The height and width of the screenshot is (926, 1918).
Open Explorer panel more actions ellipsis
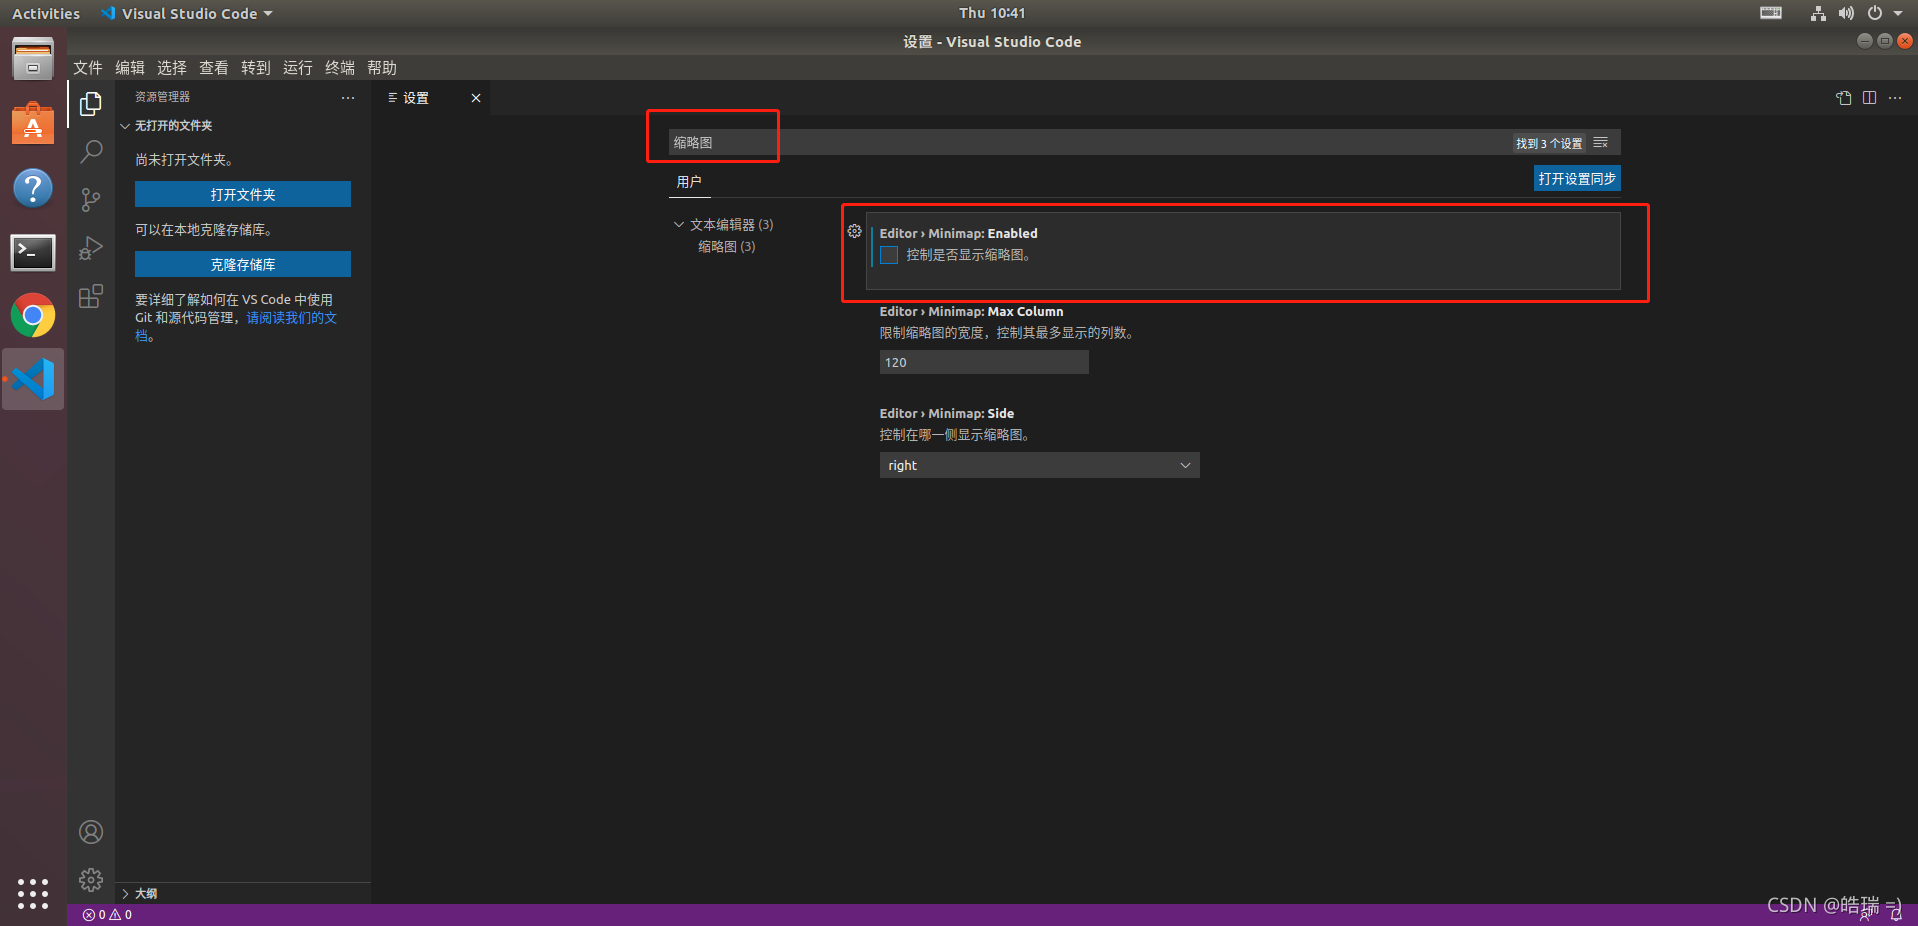tap(348, 98)
